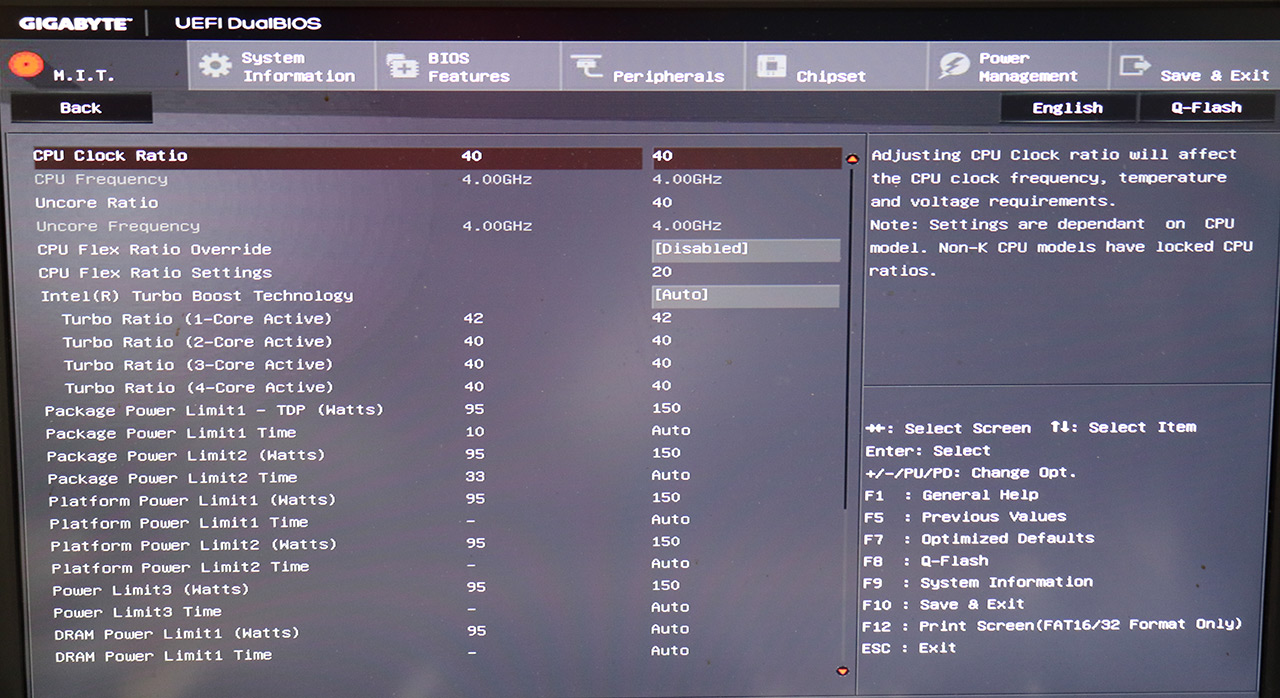Screen dimensions: 1280x698
Task: Click the scroll up arrow of settings list
Action: pyautogui.click(x=853, y=158)
